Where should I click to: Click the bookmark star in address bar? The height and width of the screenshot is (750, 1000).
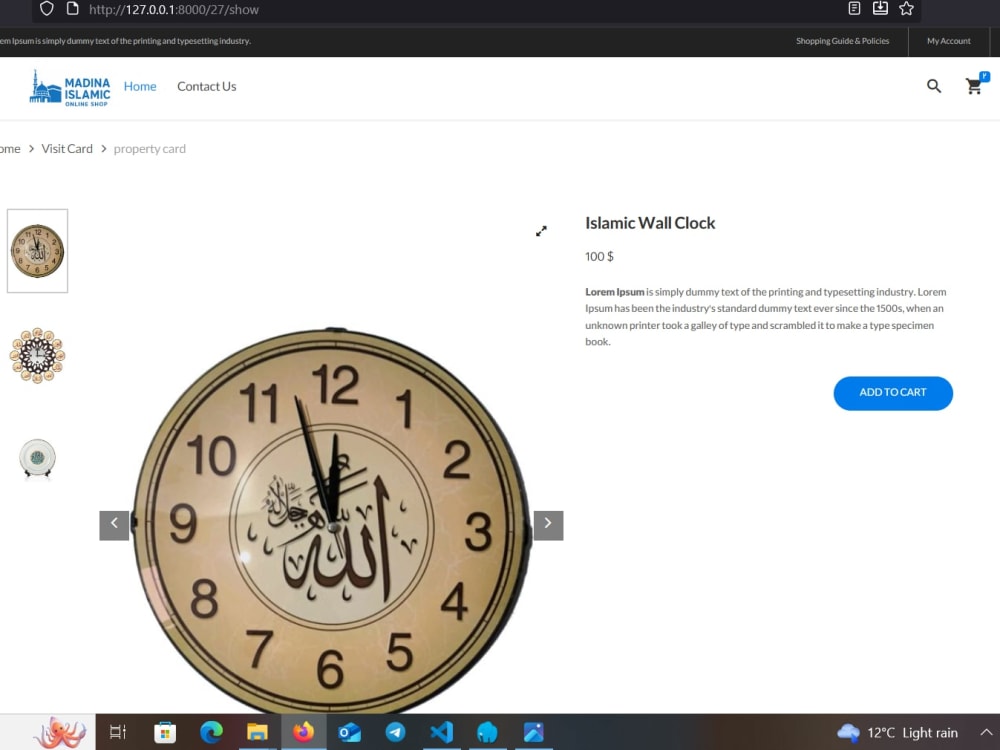[x=906, y=9]
